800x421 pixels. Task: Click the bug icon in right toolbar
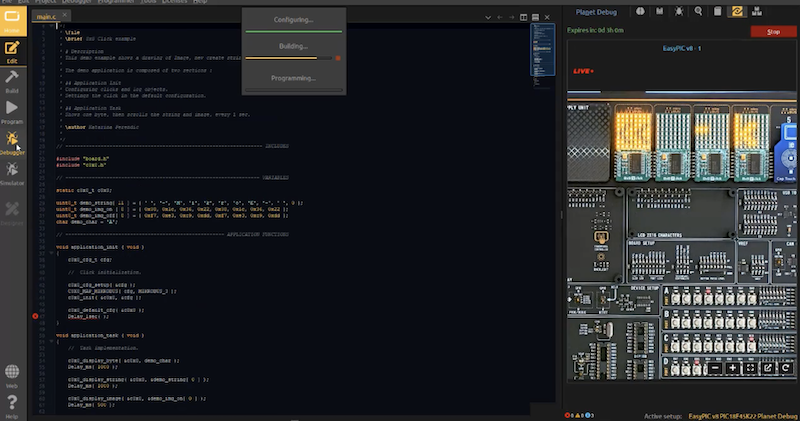point(679,11)
